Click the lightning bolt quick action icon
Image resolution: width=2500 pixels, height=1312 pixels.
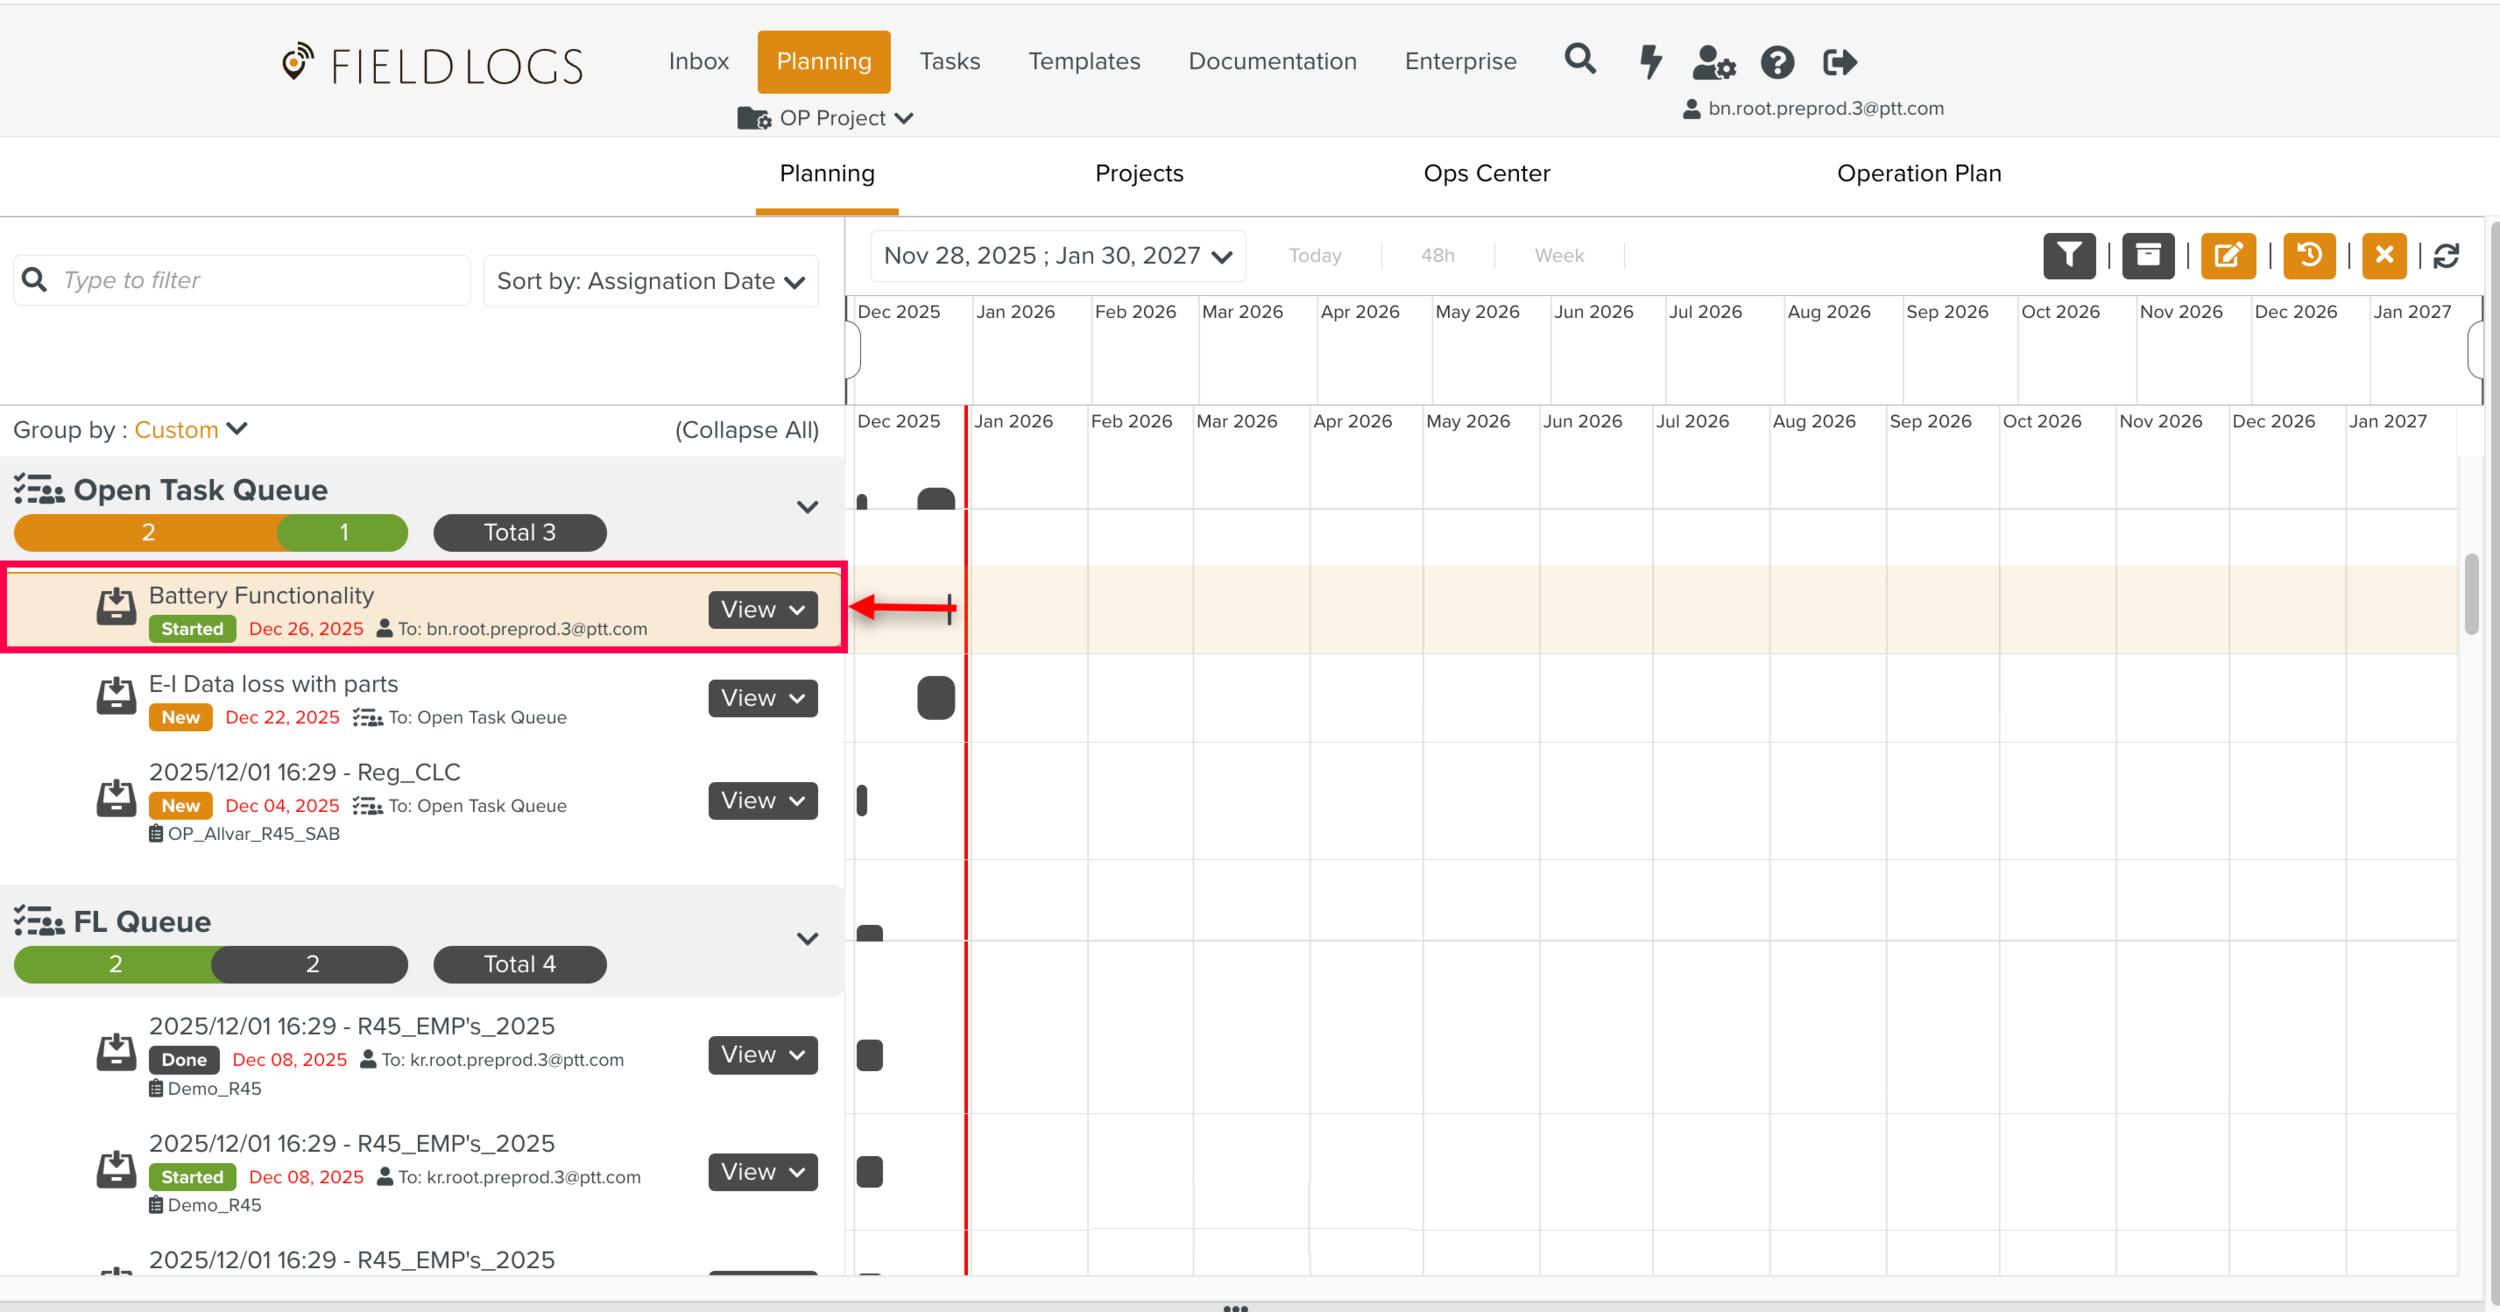coord(1650,62)
